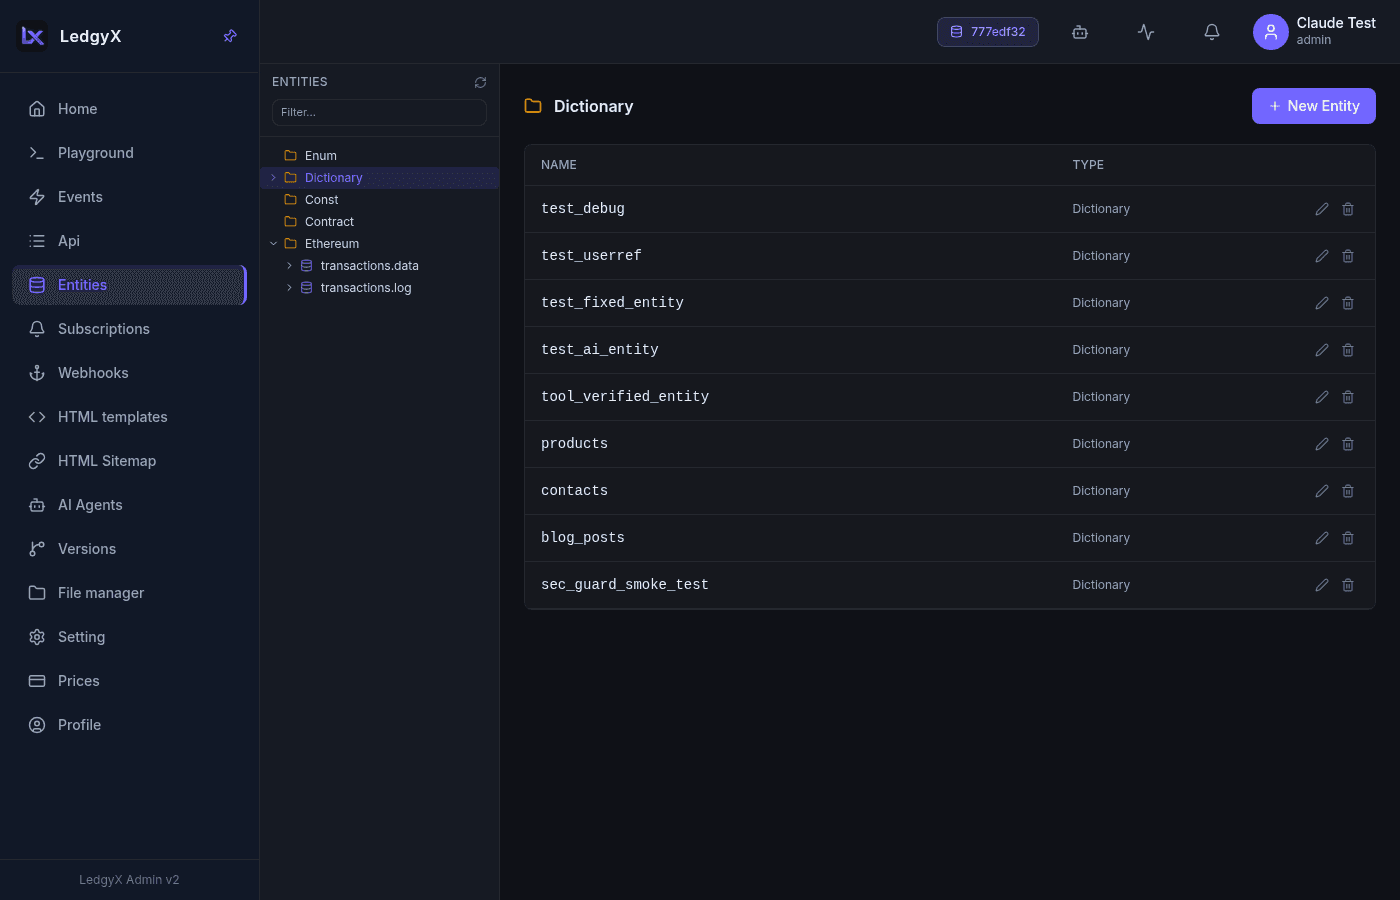The width and height of the screenshot is (1400, 900).
Task: Refresh the Entities tree list
Action: [480, 82]
